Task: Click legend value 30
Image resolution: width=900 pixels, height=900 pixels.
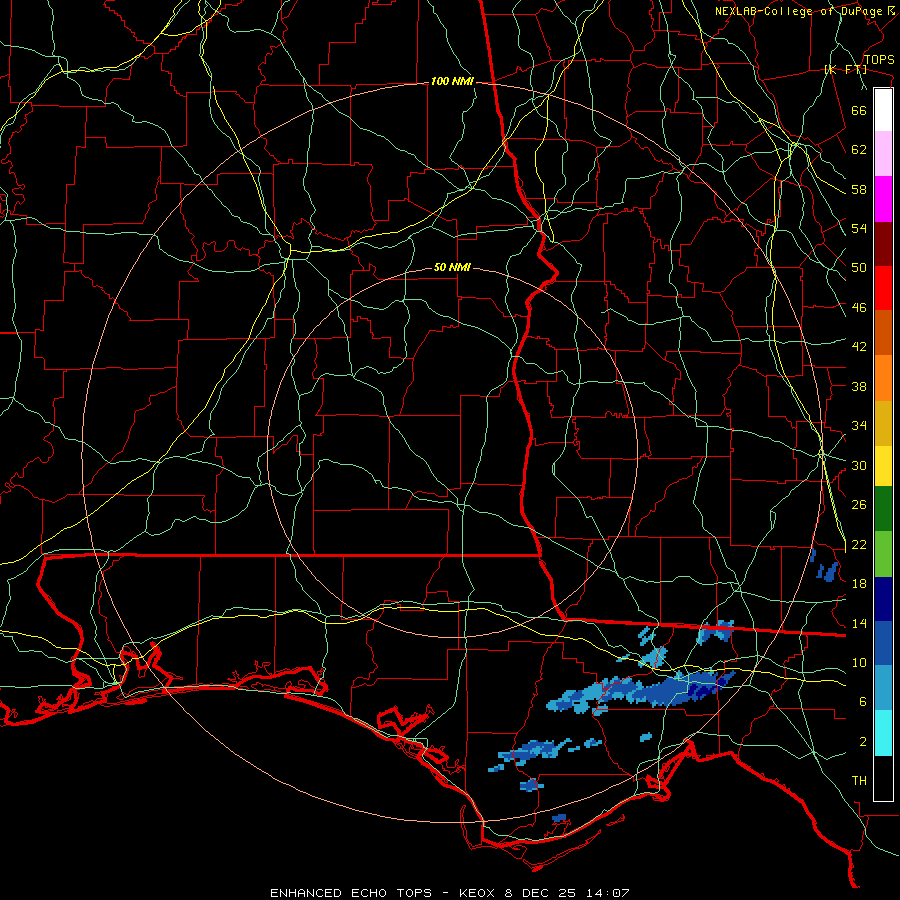Action: [x=859, y=465]
